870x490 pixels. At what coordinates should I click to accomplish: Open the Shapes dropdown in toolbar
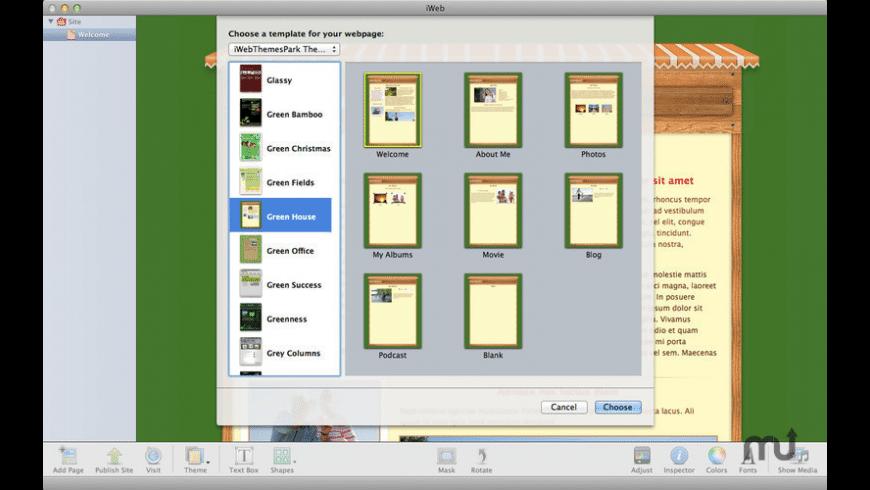tap(282, 456)
